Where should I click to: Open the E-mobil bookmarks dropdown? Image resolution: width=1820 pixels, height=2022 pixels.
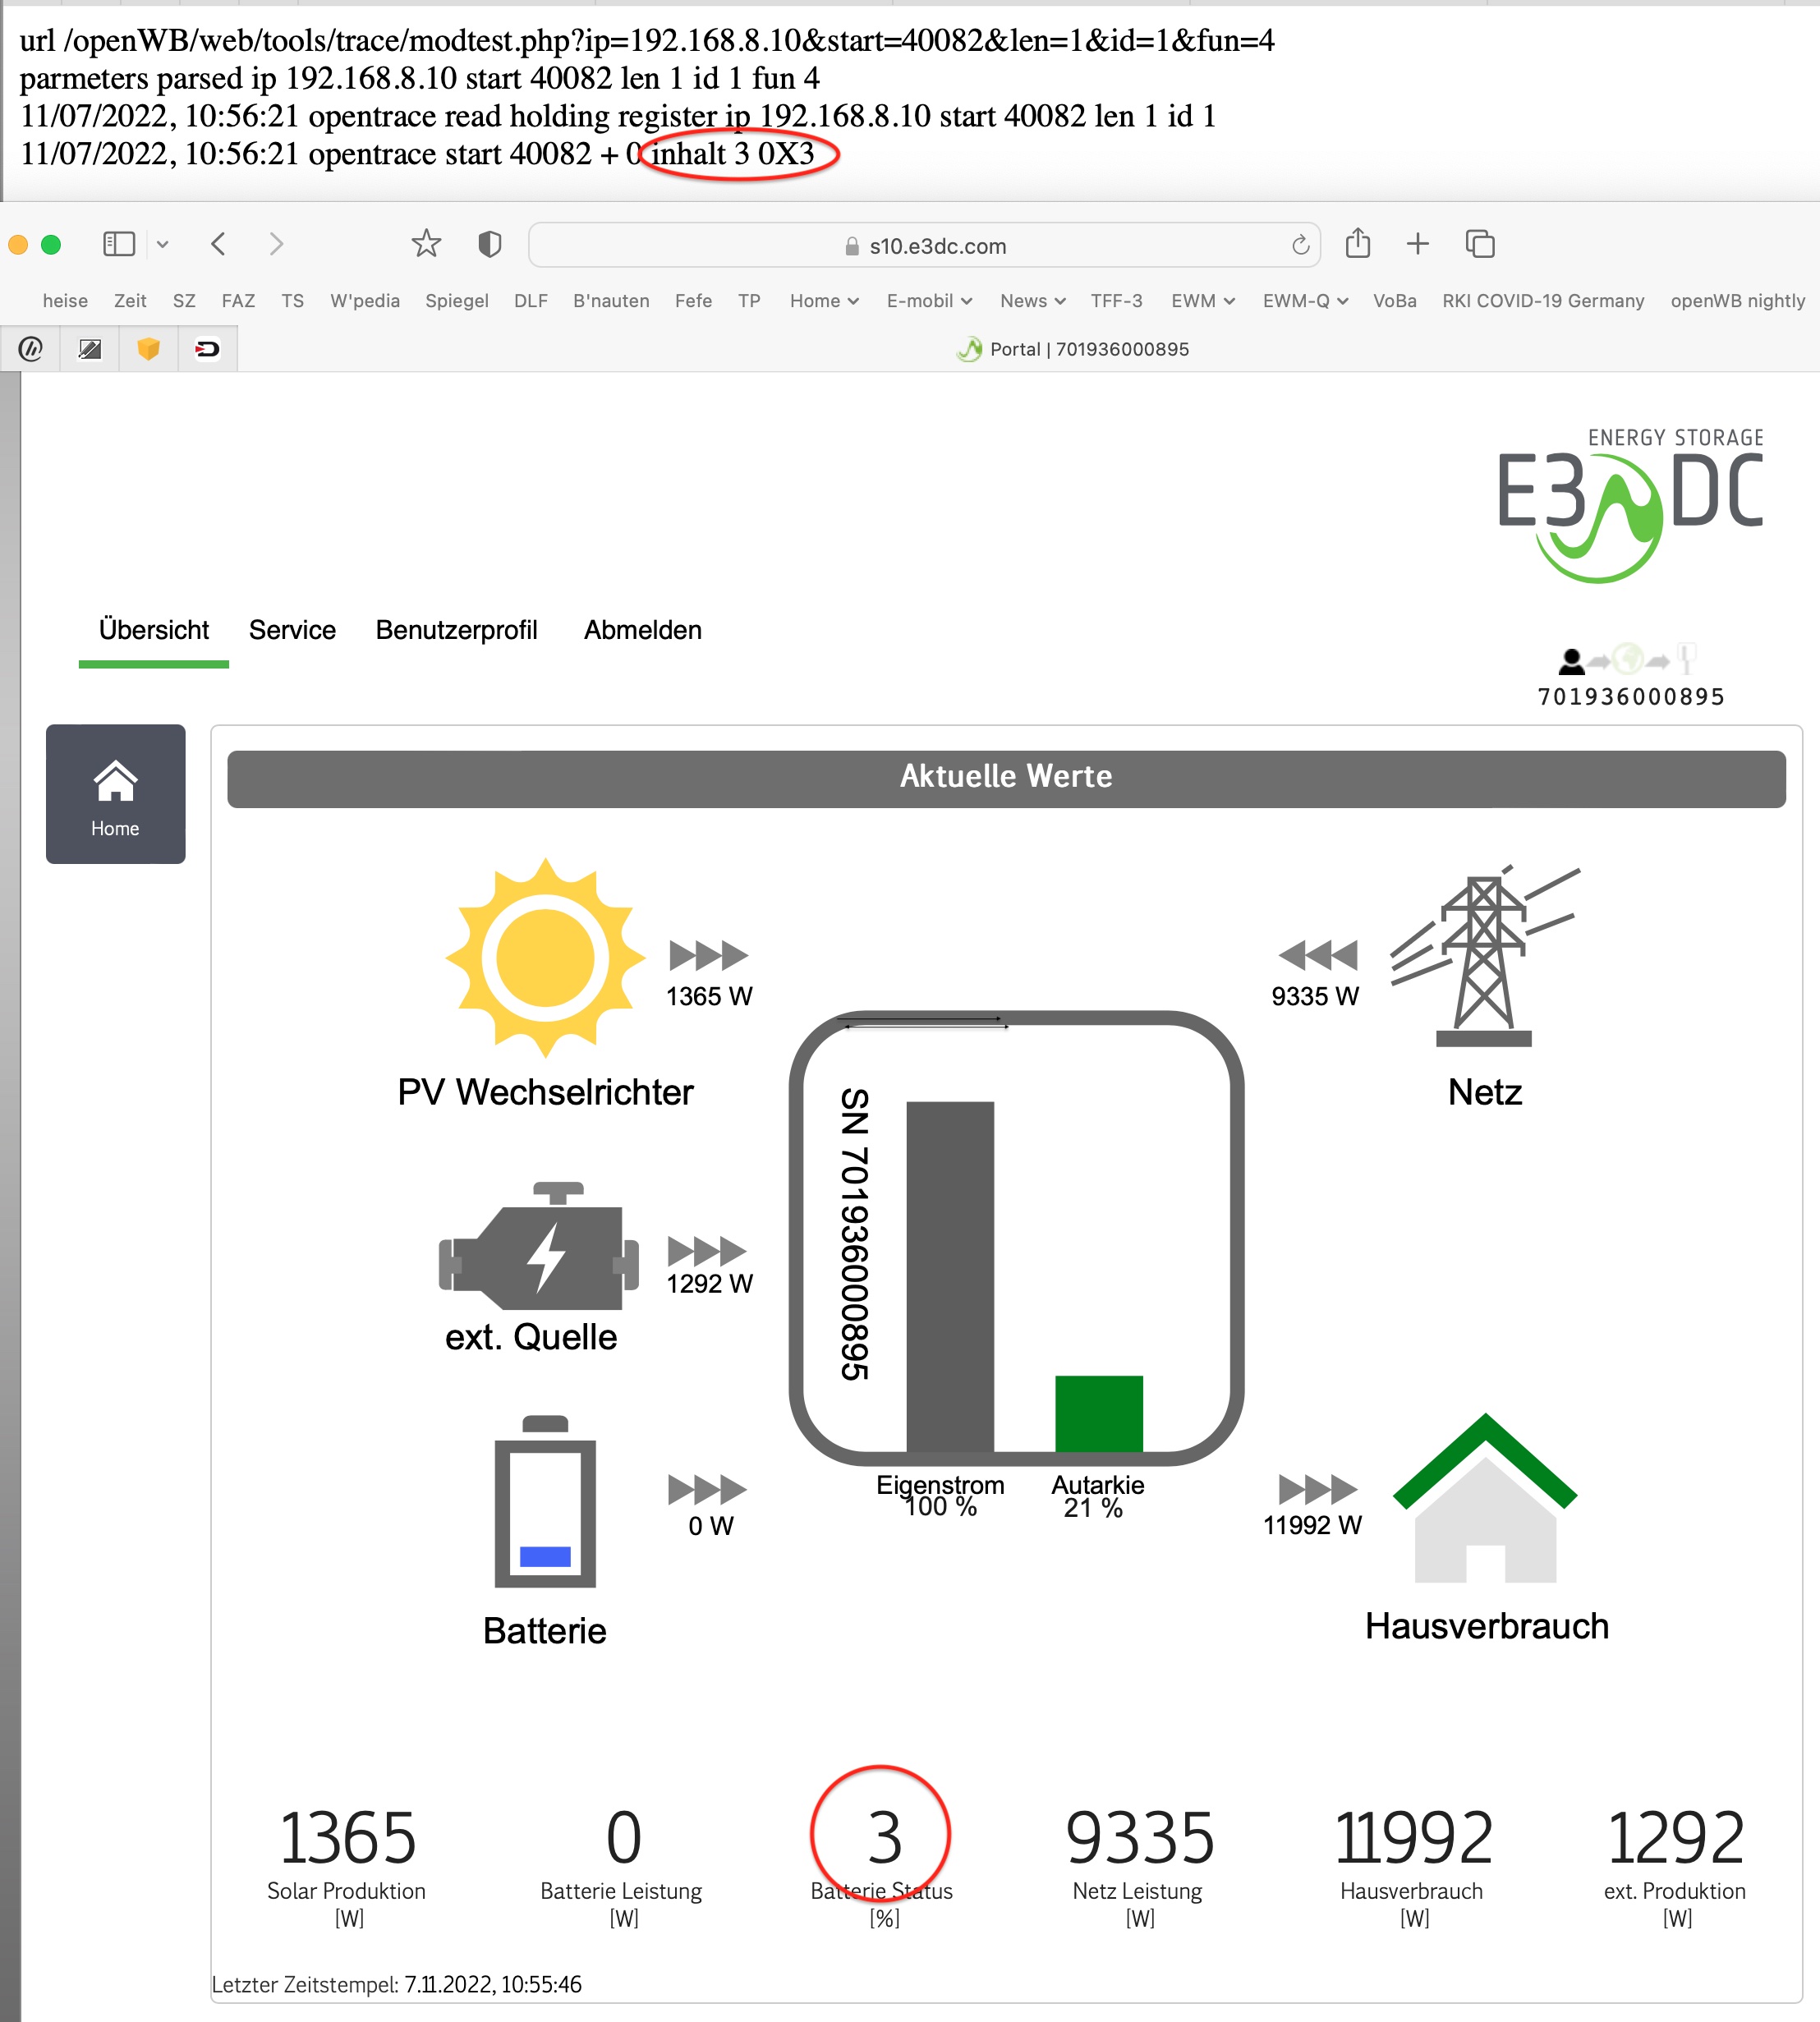[928, 301]
